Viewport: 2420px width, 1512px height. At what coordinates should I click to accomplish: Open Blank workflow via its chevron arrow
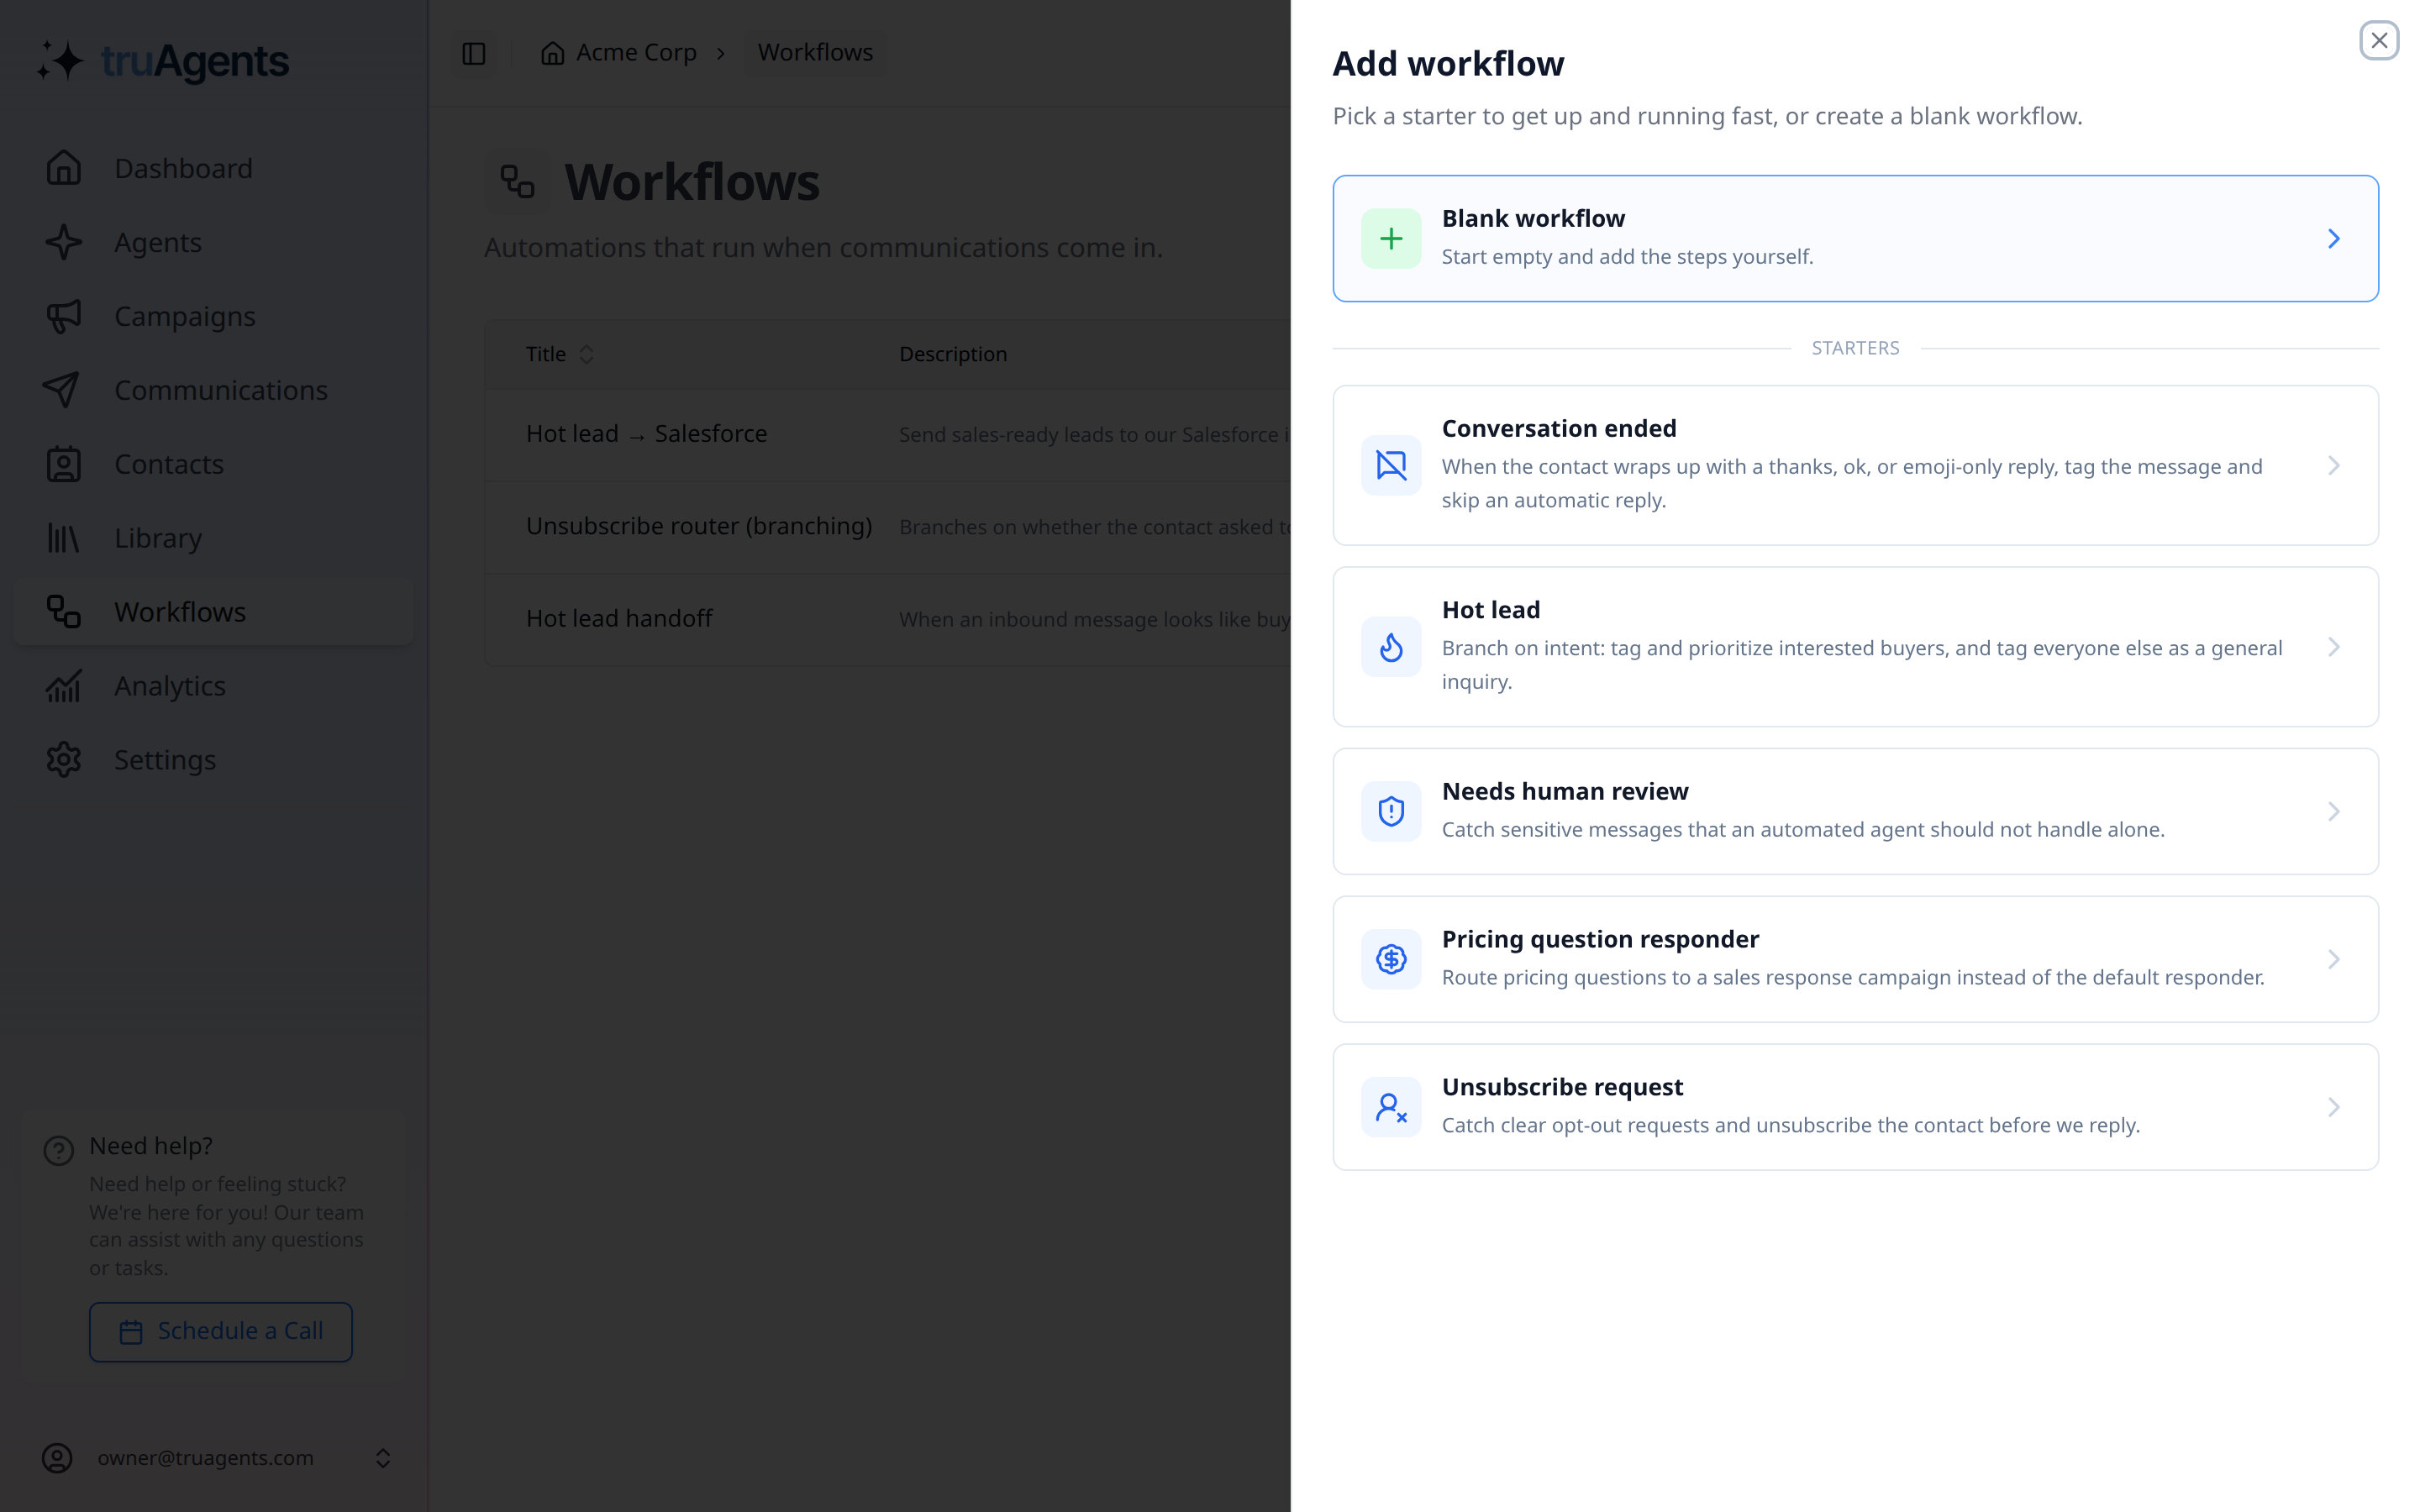click(x=2333, y=238)
